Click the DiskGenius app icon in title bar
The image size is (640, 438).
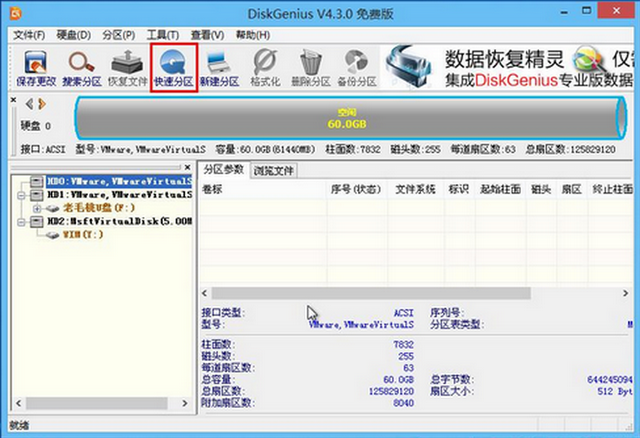16,14
